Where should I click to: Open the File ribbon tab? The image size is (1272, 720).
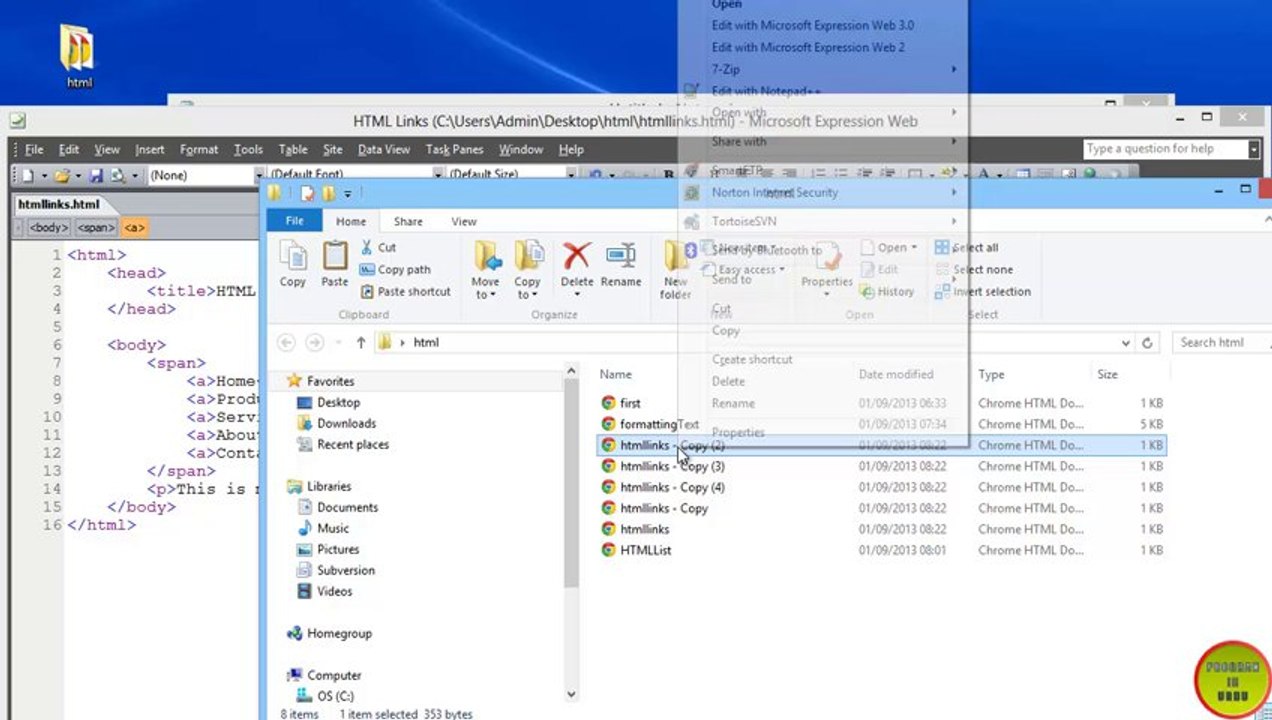pos(294,221)
